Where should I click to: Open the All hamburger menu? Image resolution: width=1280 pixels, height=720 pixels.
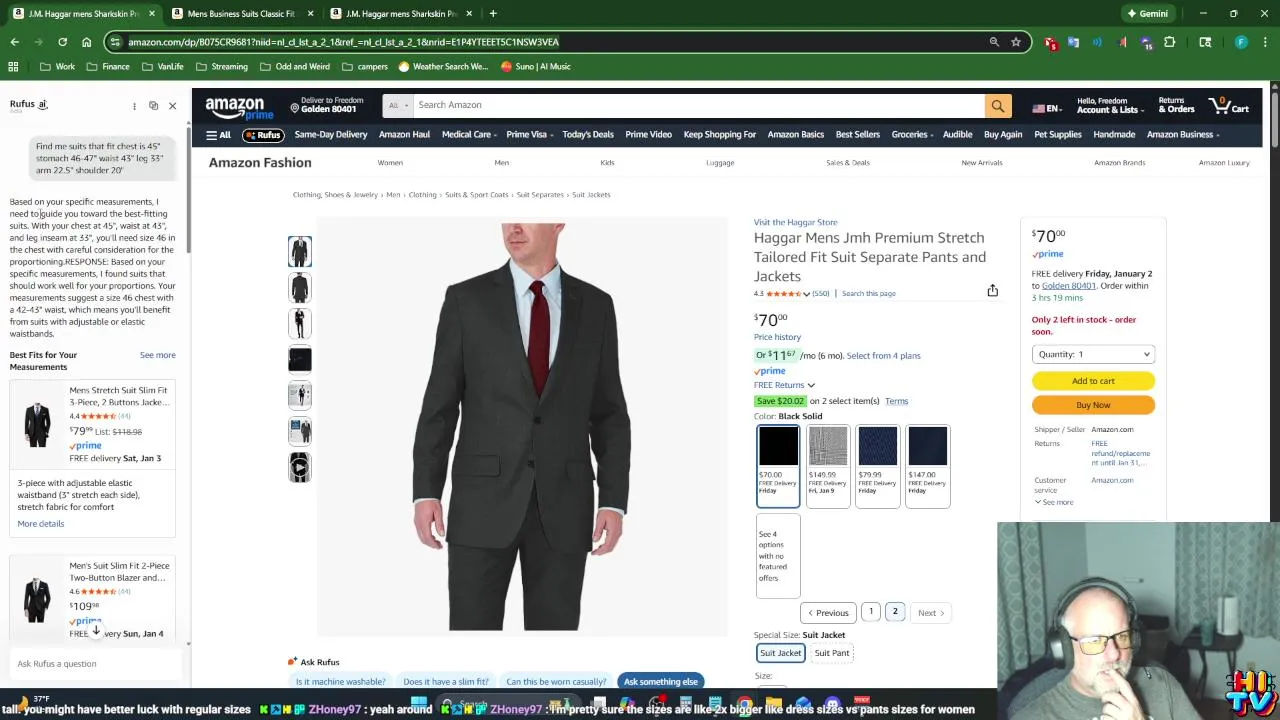218,135
